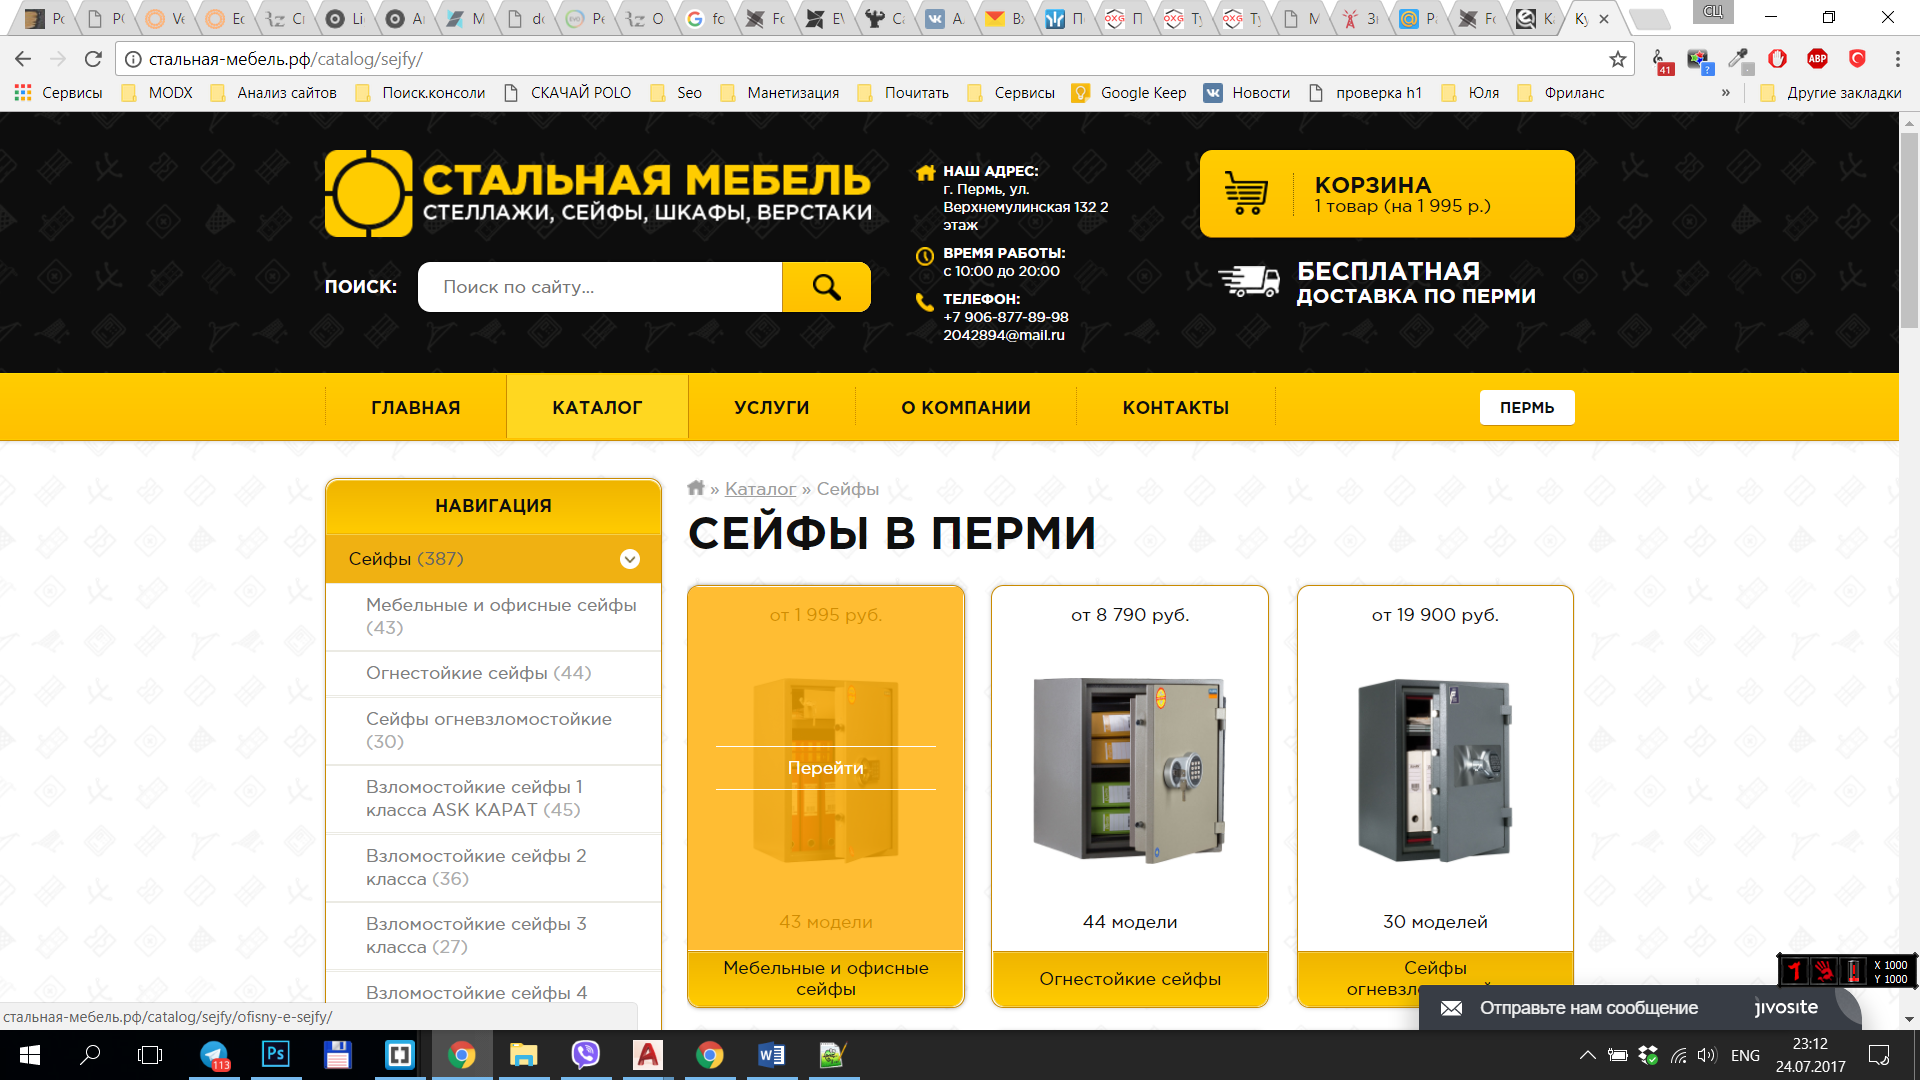Open the ПЕРМЬ city selector
Image resolution: width=1920 pixels, height=1080 pixels.
coord(1526,407)
